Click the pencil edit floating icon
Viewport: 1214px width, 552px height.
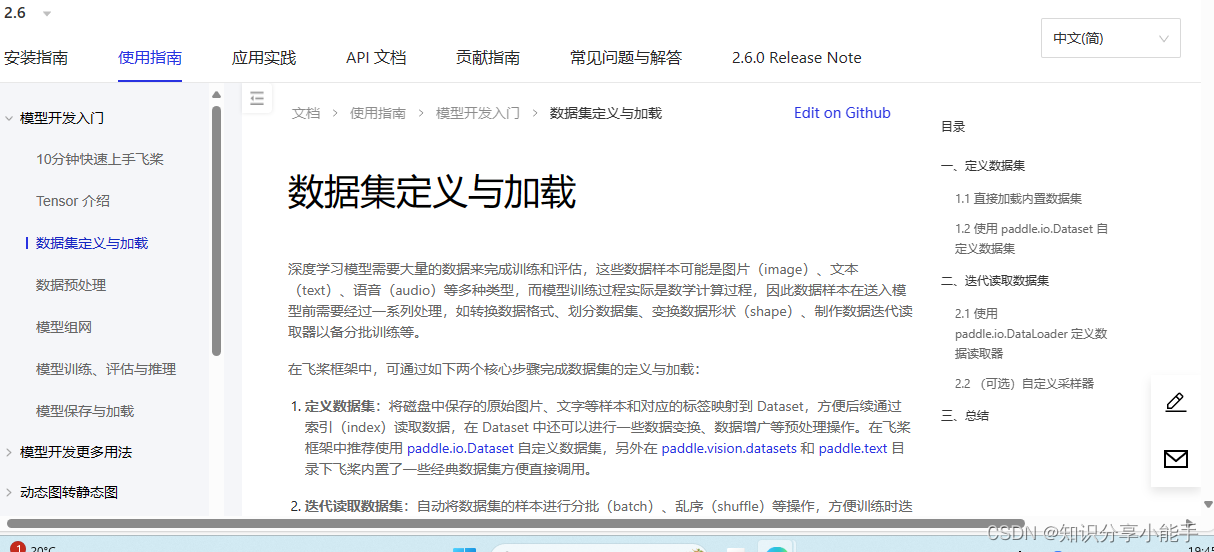[1176, 403]
